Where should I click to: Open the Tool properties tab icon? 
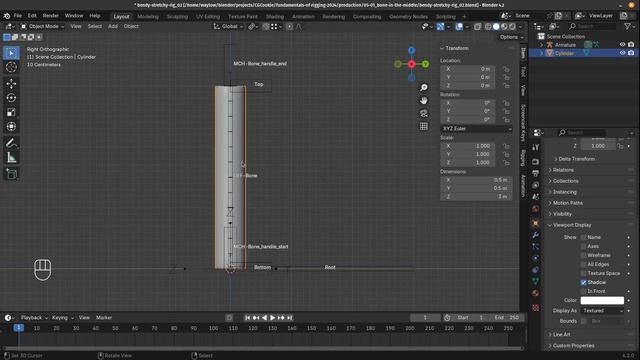[x=536, y=147]
